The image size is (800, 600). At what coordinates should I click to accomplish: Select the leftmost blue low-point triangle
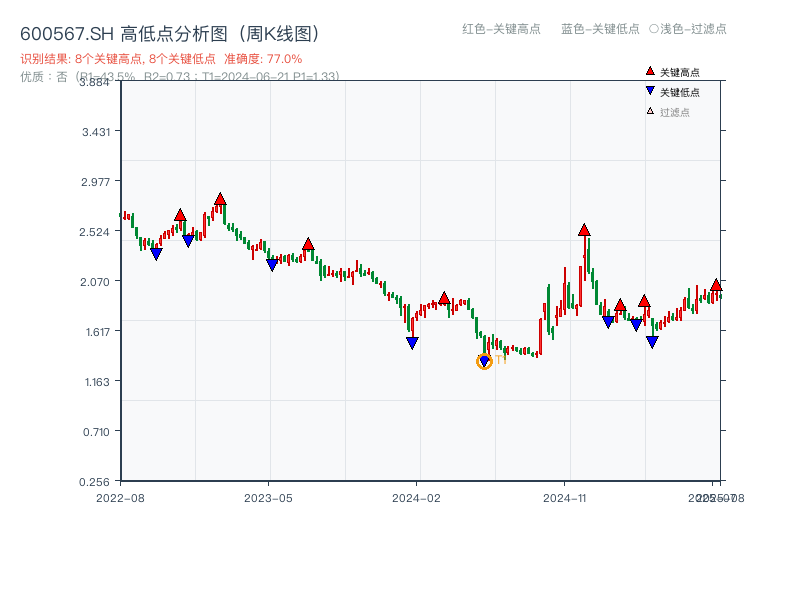click(x=156, y=254)
